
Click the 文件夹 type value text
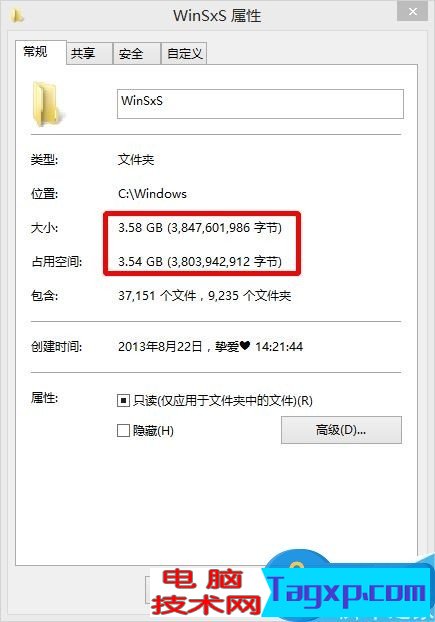point(136,160)
